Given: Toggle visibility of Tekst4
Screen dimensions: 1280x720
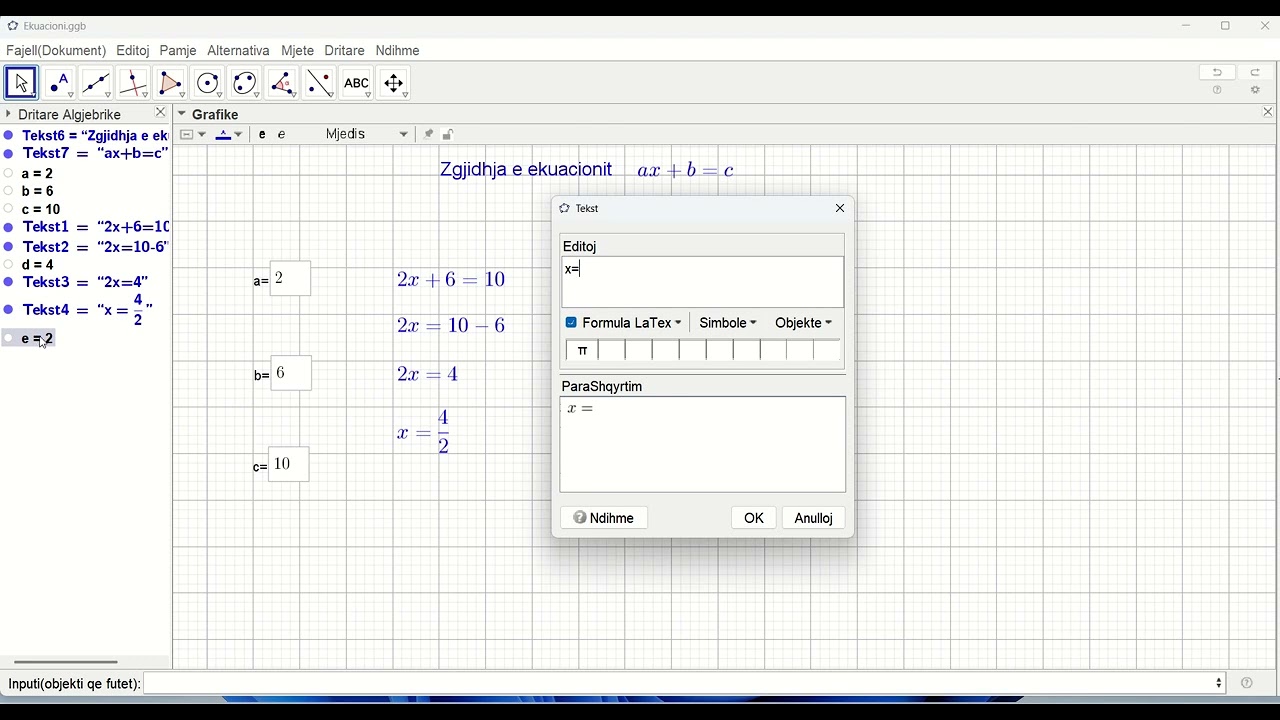Looking at the screenshot, I should click(x=8, y=310).
